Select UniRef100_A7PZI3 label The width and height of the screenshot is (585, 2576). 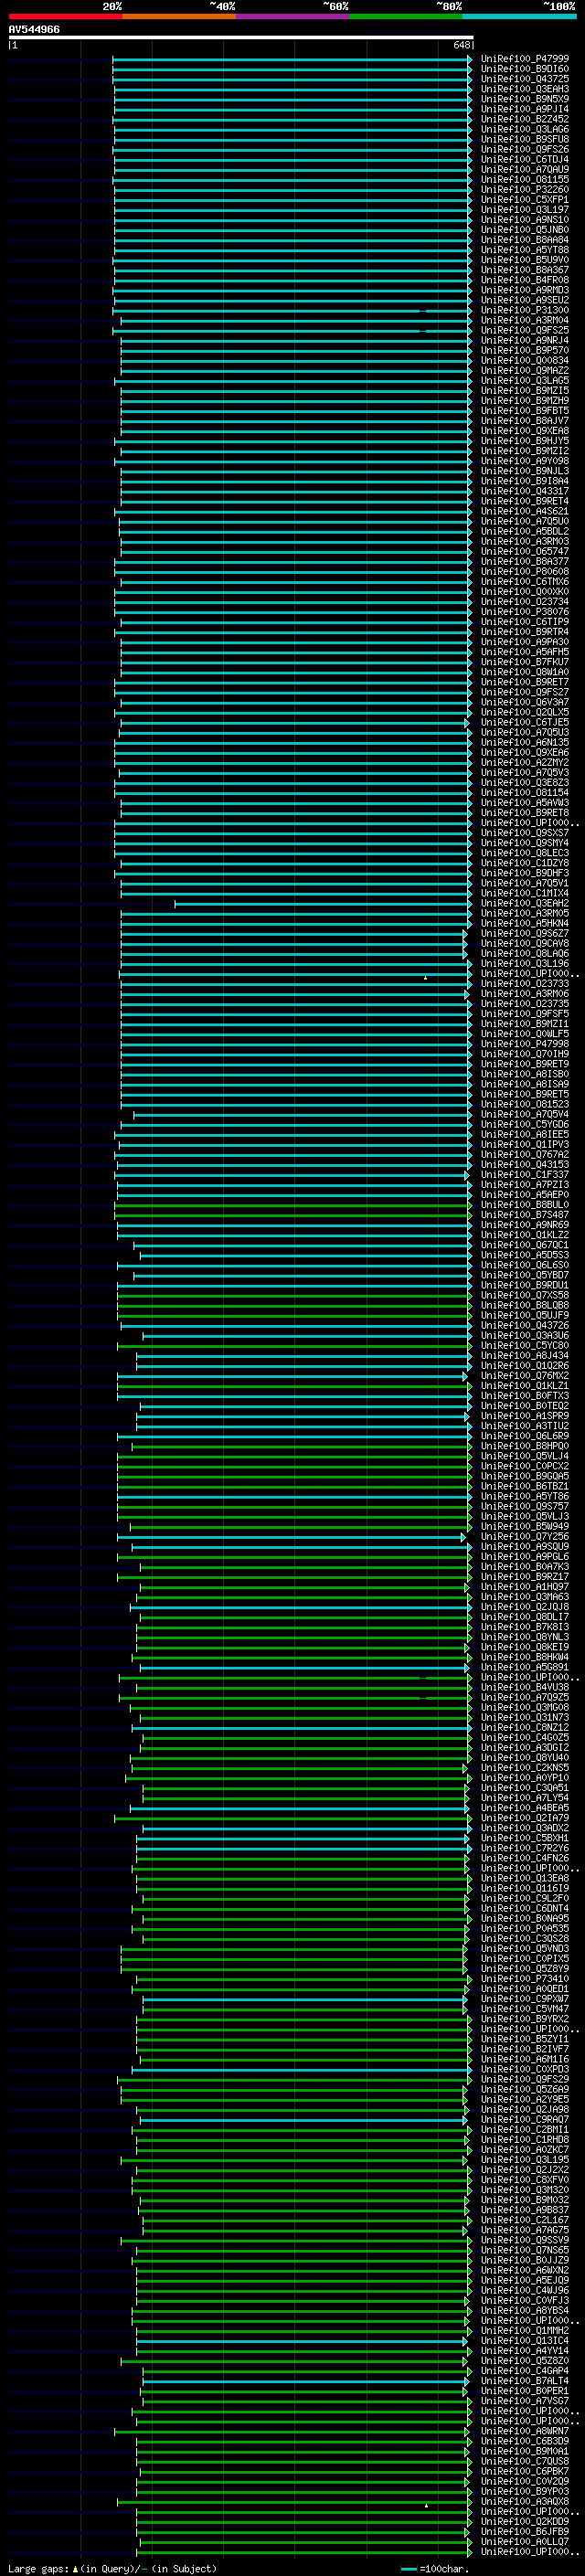point(525,1184)
